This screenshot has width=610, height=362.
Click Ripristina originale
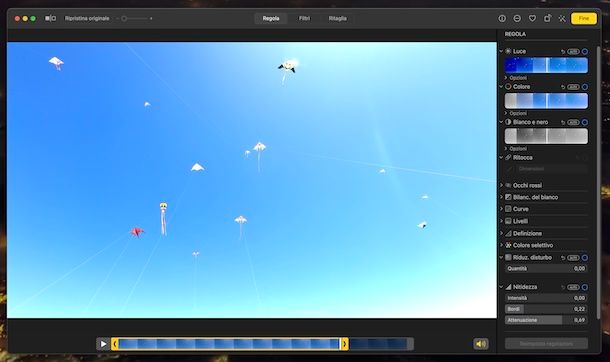(87, 18)
